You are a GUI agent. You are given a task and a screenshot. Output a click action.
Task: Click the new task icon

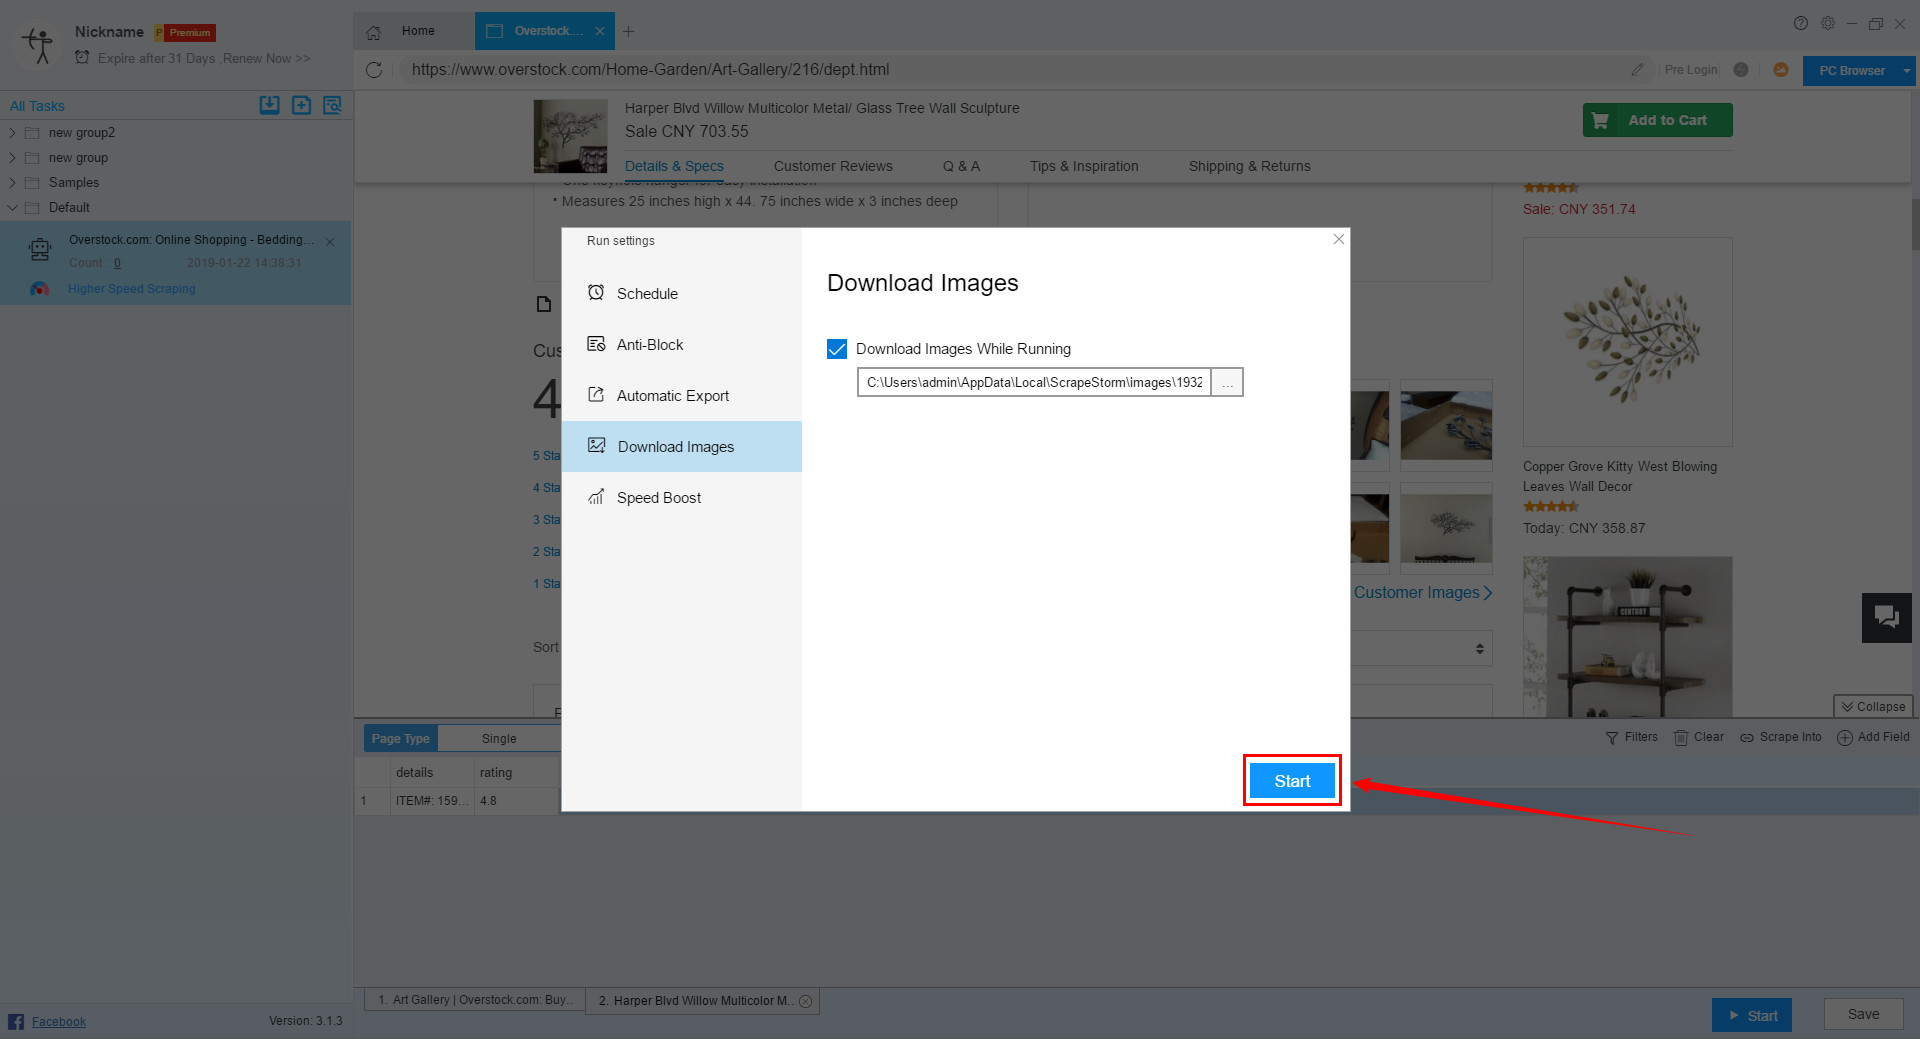[301, 105]
